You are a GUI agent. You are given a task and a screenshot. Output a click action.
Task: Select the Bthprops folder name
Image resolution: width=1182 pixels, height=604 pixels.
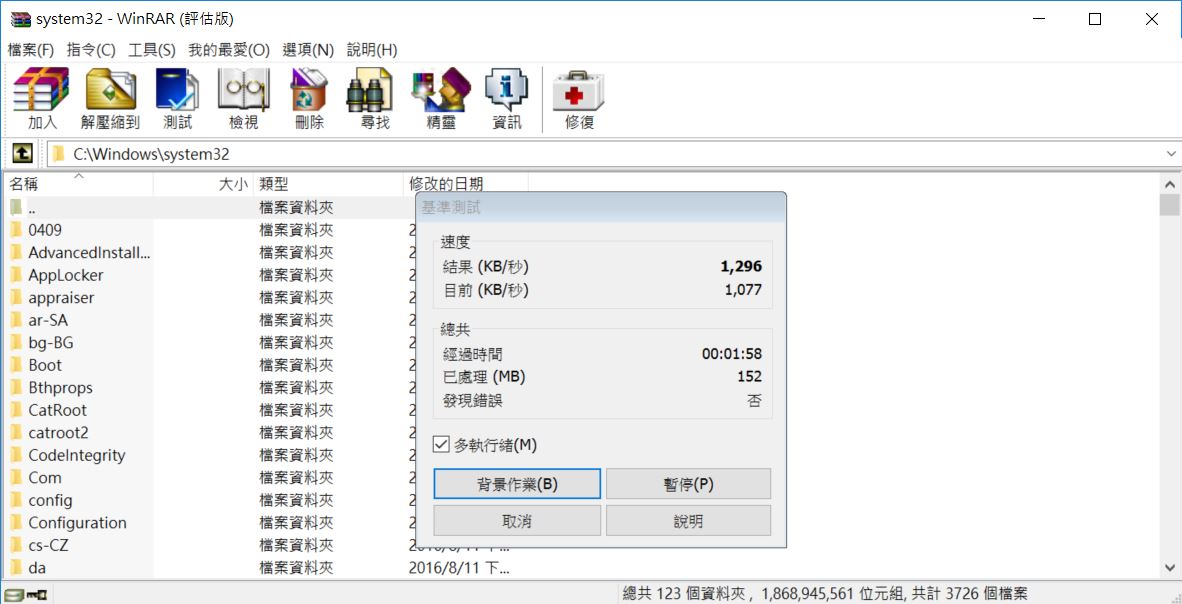60,388
